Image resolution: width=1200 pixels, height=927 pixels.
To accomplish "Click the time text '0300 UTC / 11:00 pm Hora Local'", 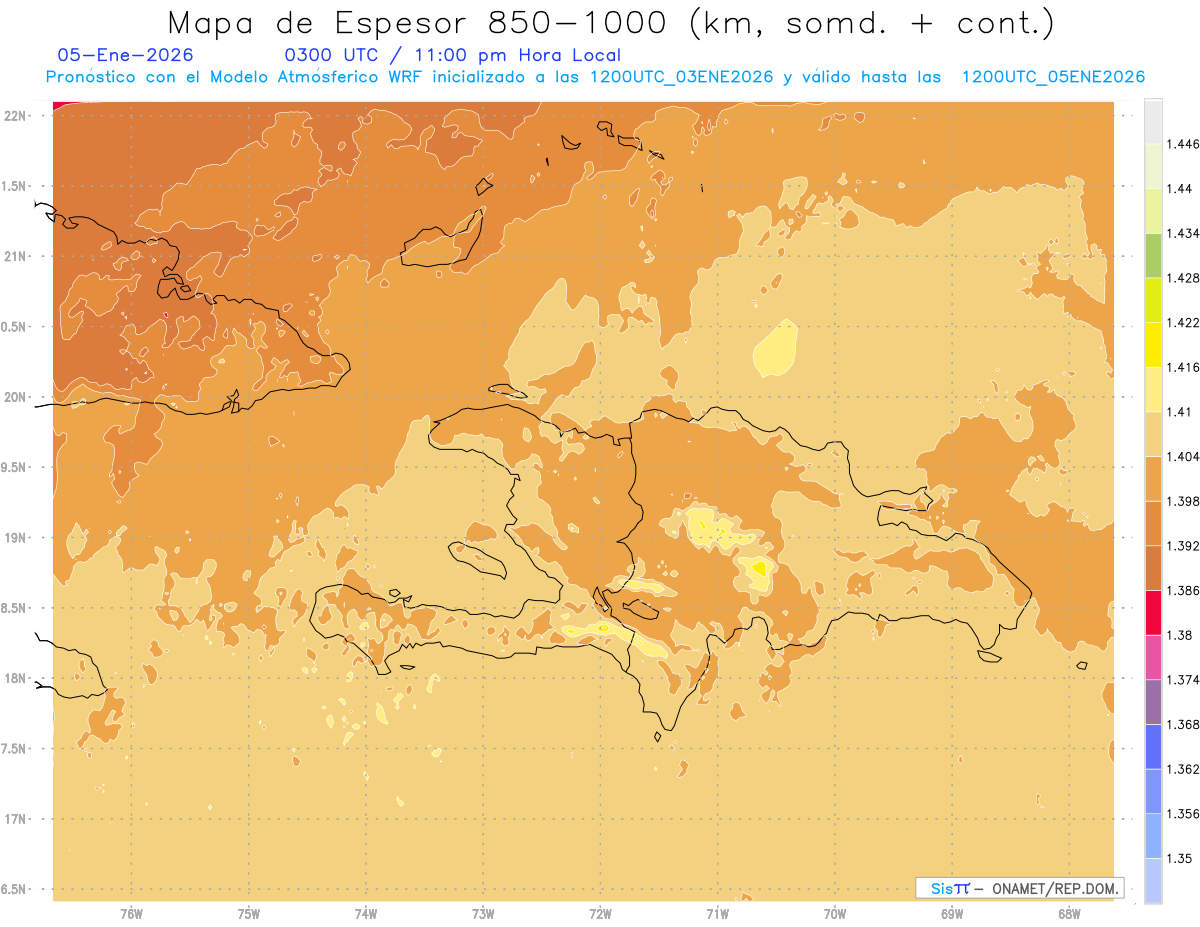I will click(x=453, y=56).
